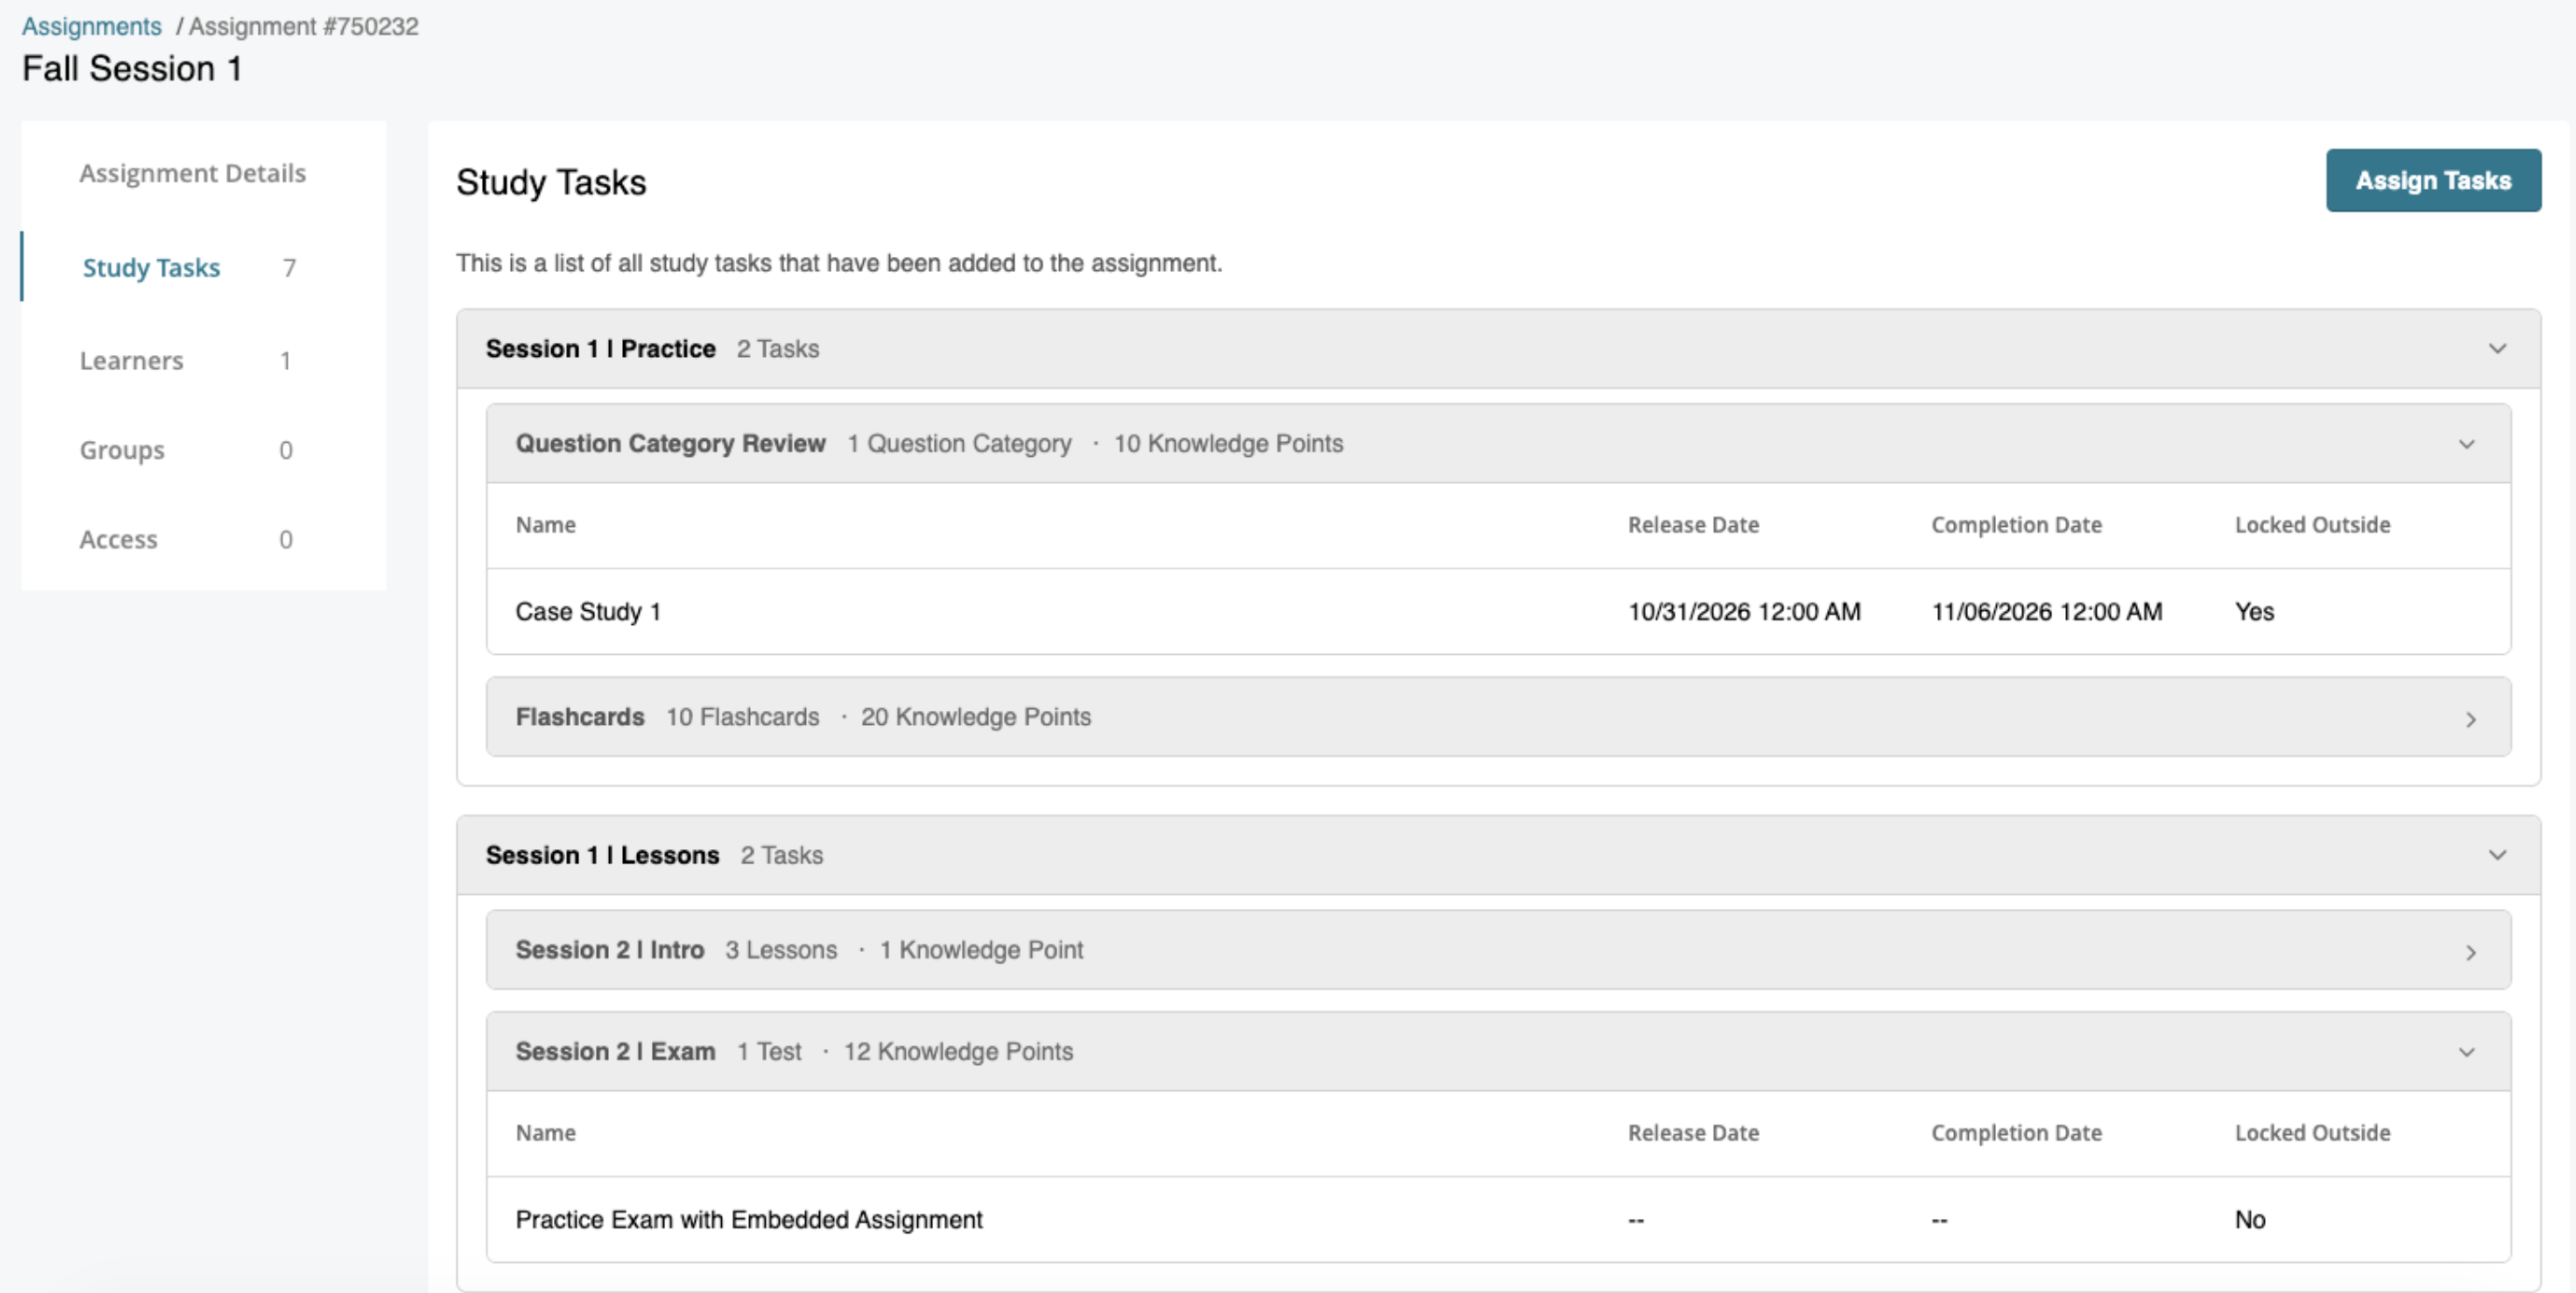Click the Session 1 | Lessons header title

tap(602, 855)
